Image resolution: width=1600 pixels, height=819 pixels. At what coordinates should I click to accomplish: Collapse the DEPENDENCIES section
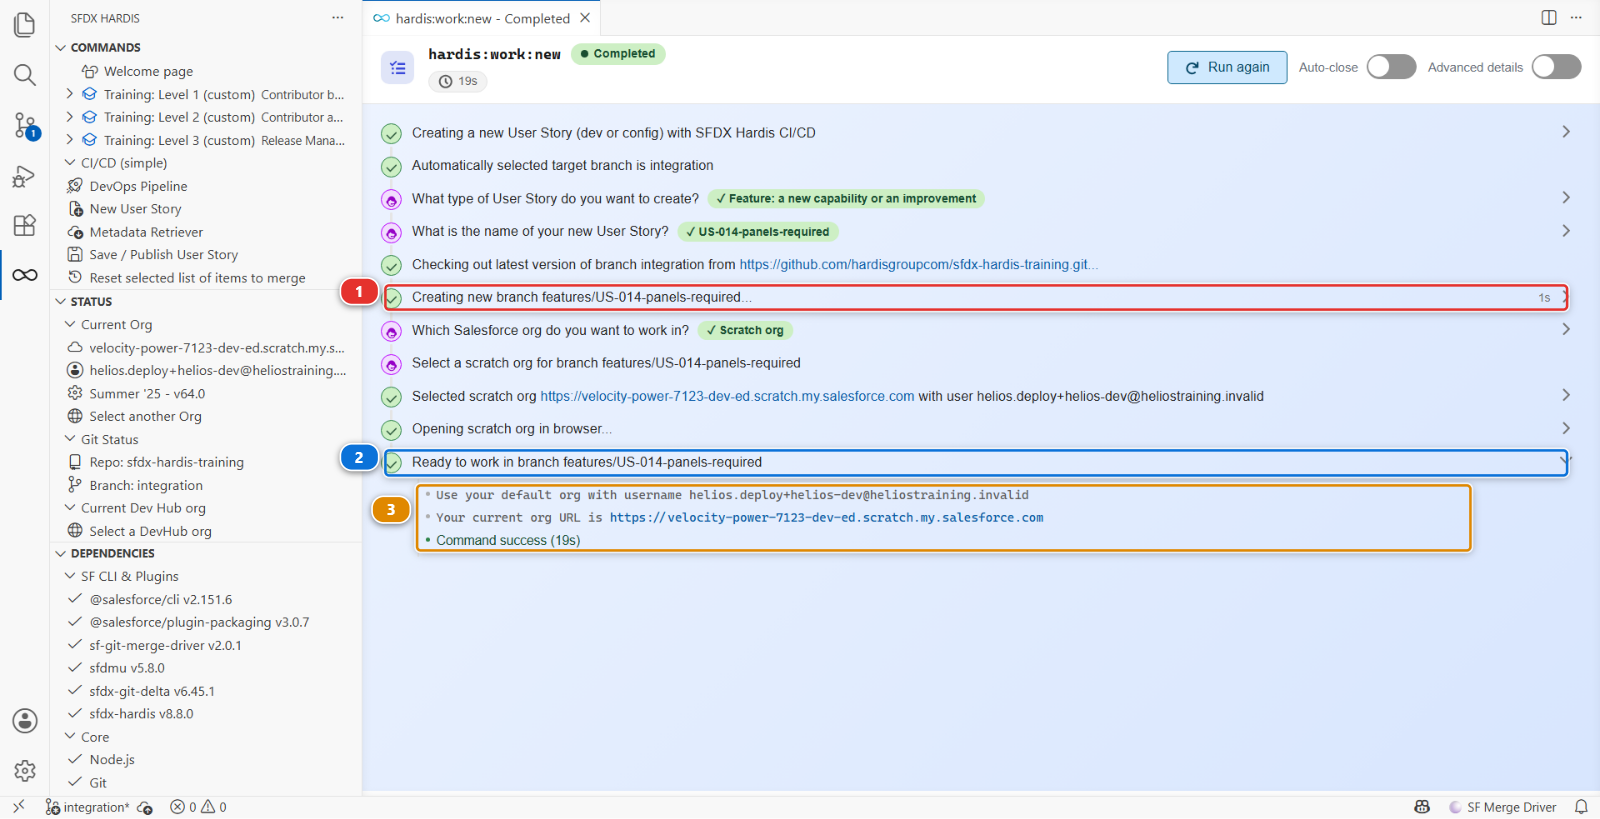61,553
